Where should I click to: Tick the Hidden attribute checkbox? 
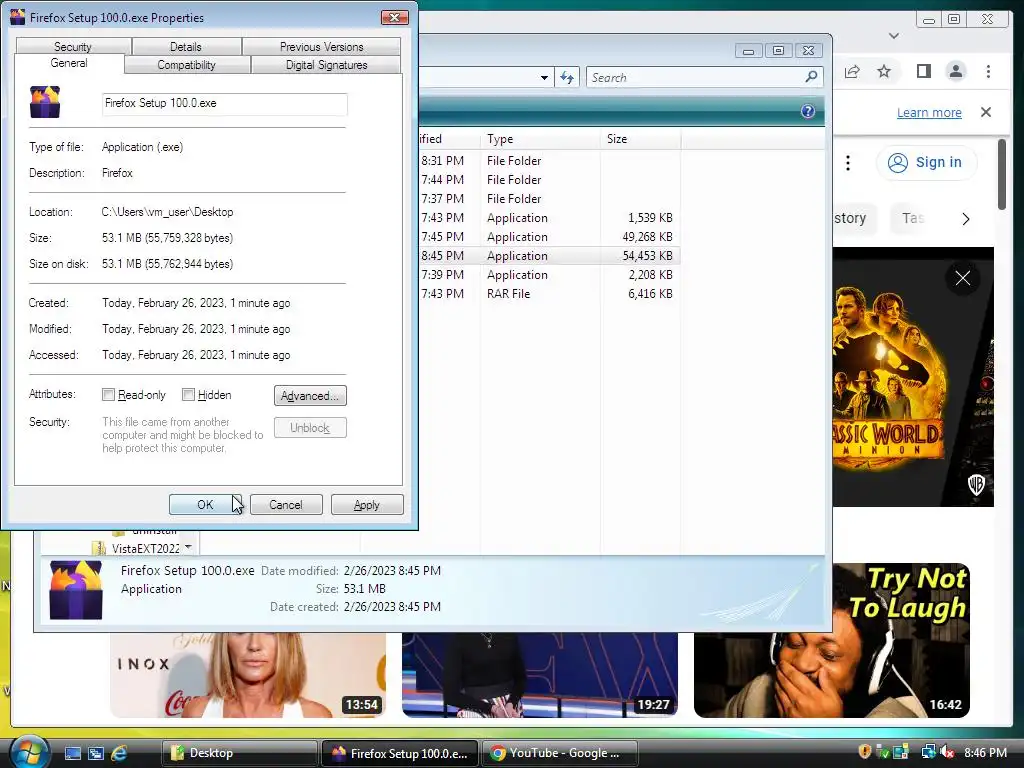coord(188,394)
